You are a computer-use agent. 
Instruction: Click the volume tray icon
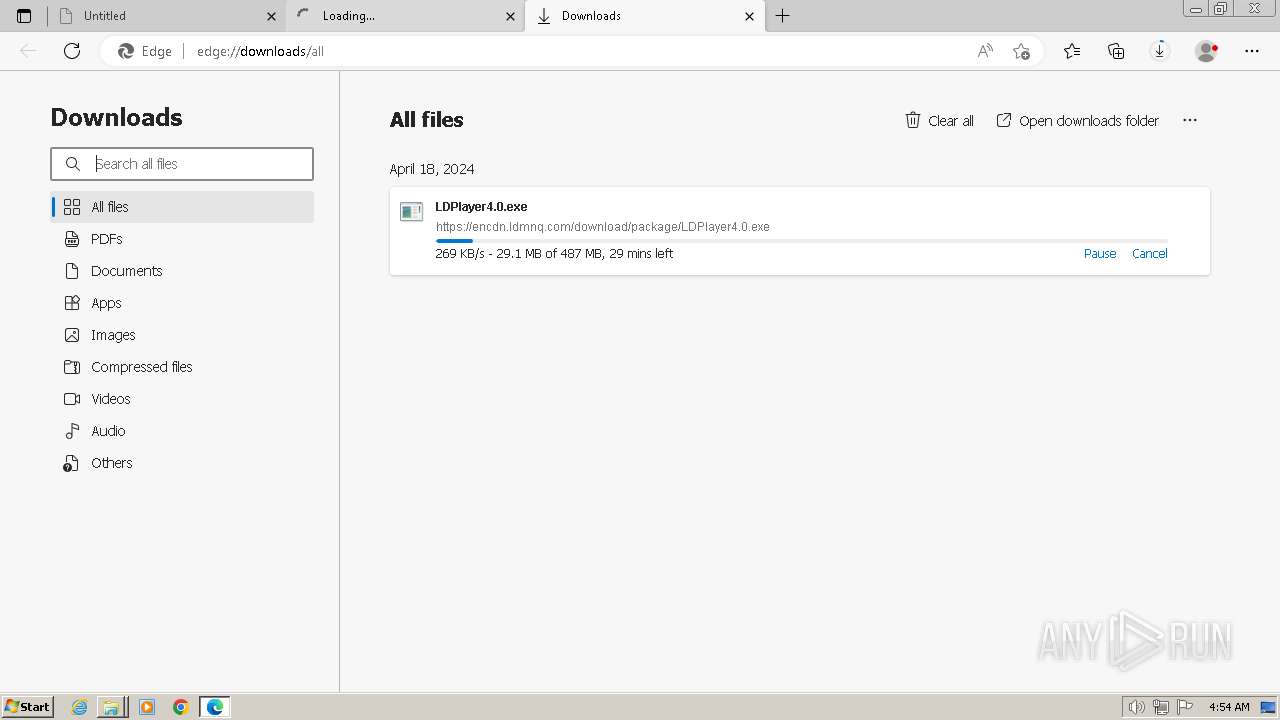[x=1137, y=707]
